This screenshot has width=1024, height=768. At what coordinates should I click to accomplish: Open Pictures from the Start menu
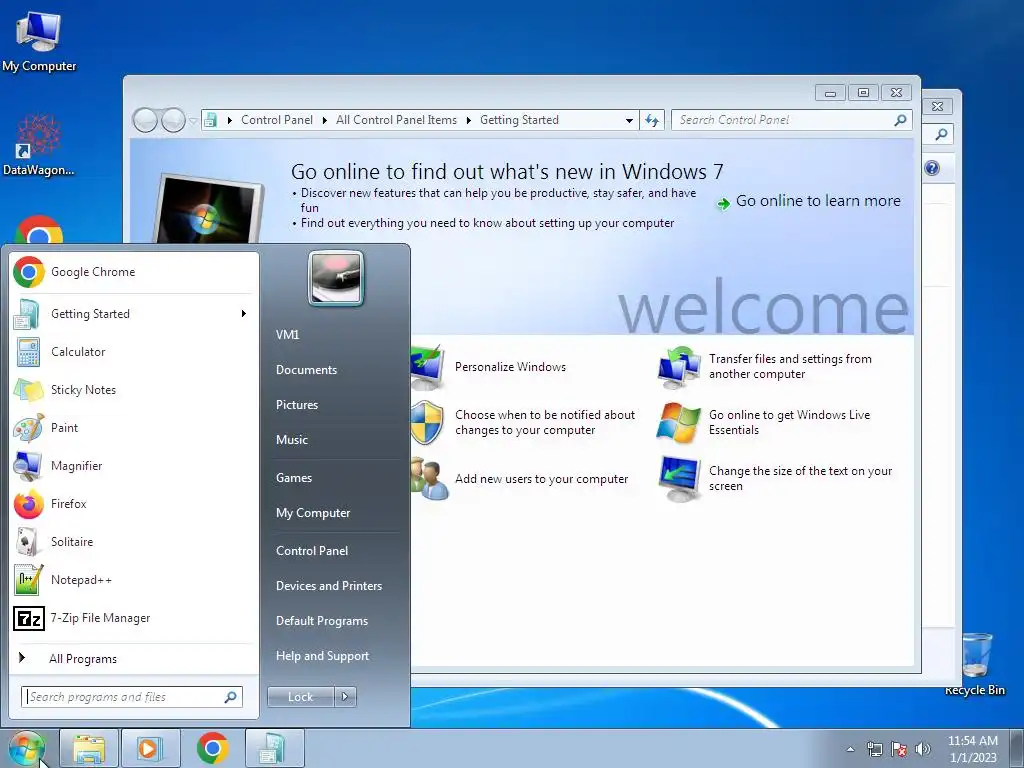334,405
